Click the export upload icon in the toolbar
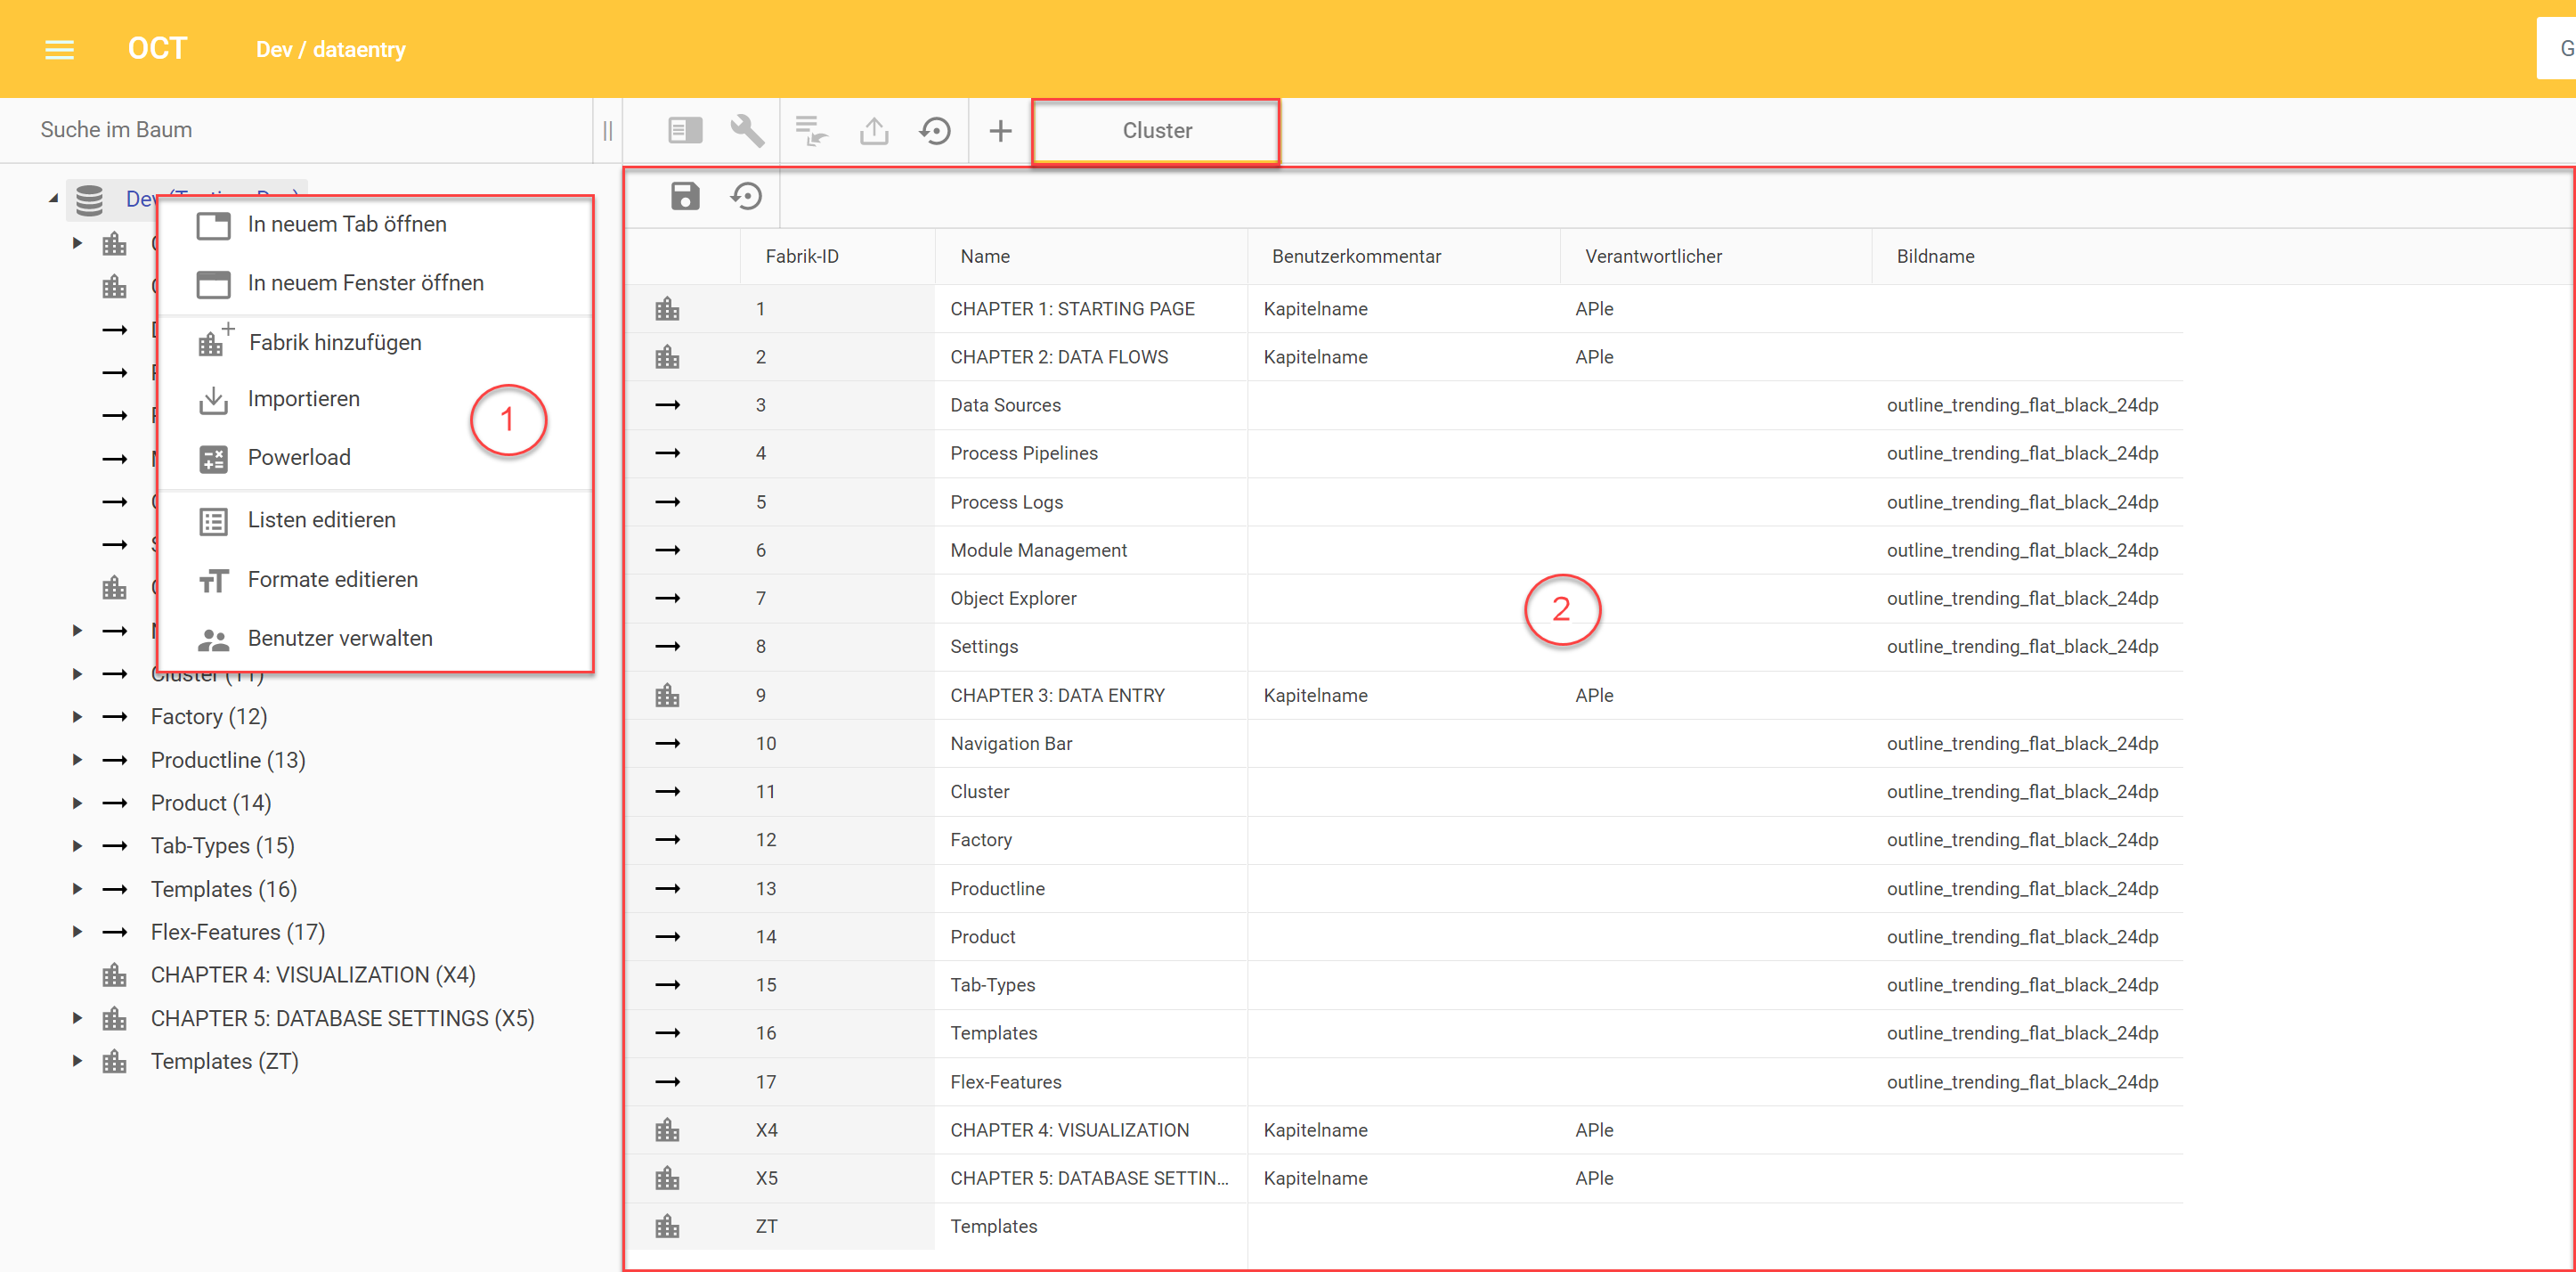2576x1272 pixels. [x=874, y=131]
